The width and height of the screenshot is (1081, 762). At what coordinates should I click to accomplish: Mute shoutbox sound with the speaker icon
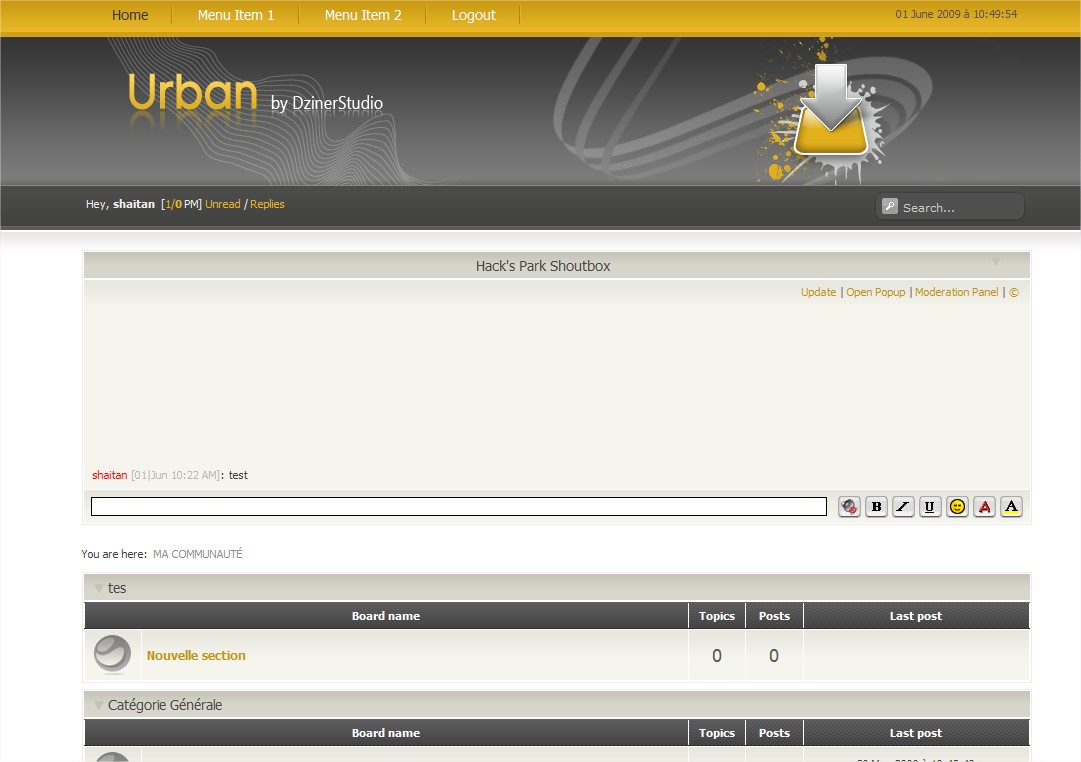849,507
